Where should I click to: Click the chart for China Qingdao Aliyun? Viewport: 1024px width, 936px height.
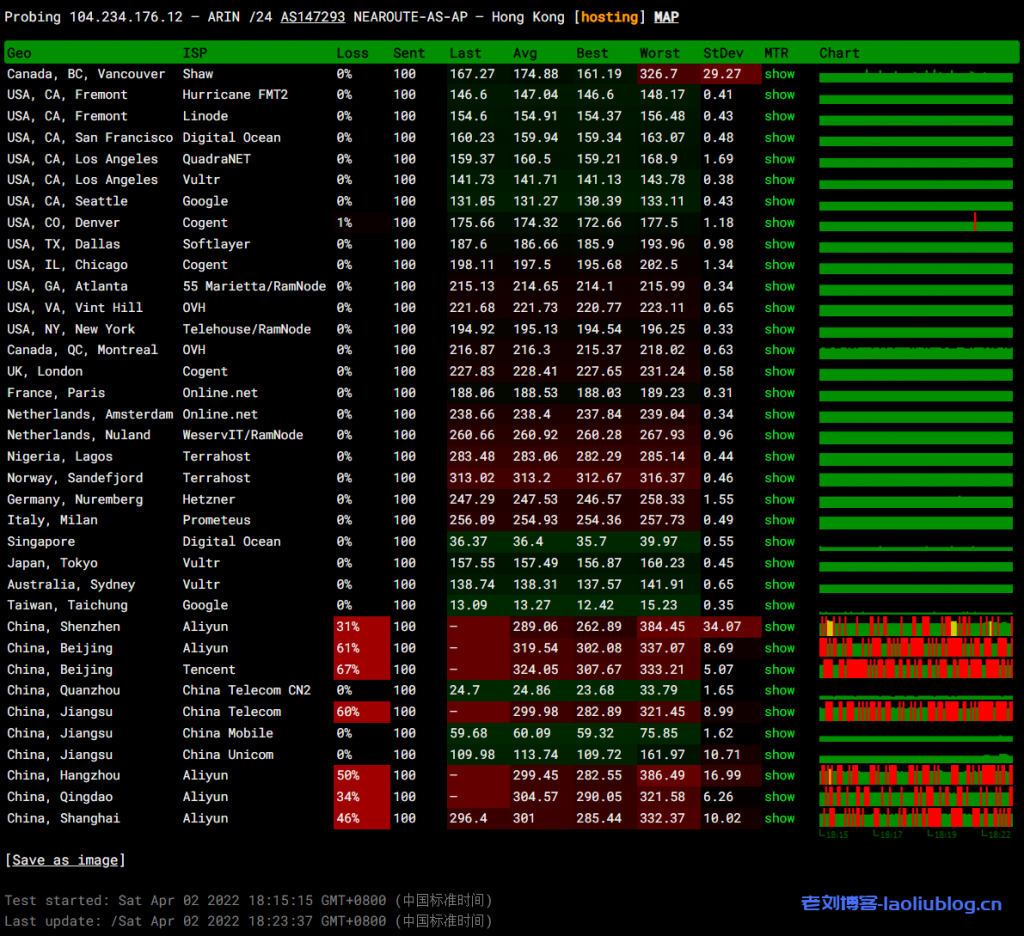(915, 797)
